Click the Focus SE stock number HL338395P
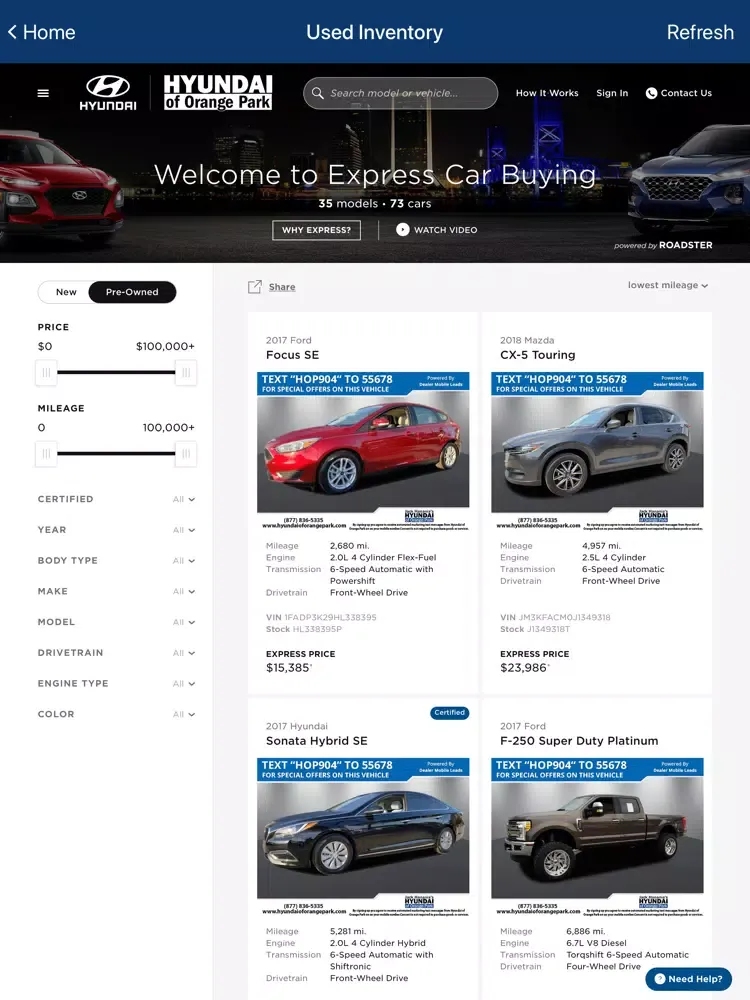Screen dimensions: 750x1000 click(x=317, y=629)
